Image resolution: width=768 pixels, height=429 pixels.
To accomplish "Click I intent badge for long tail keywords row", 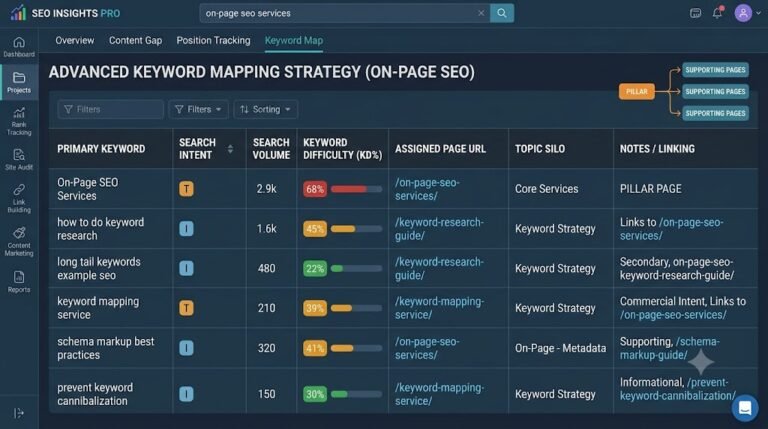I will point(186,268).
